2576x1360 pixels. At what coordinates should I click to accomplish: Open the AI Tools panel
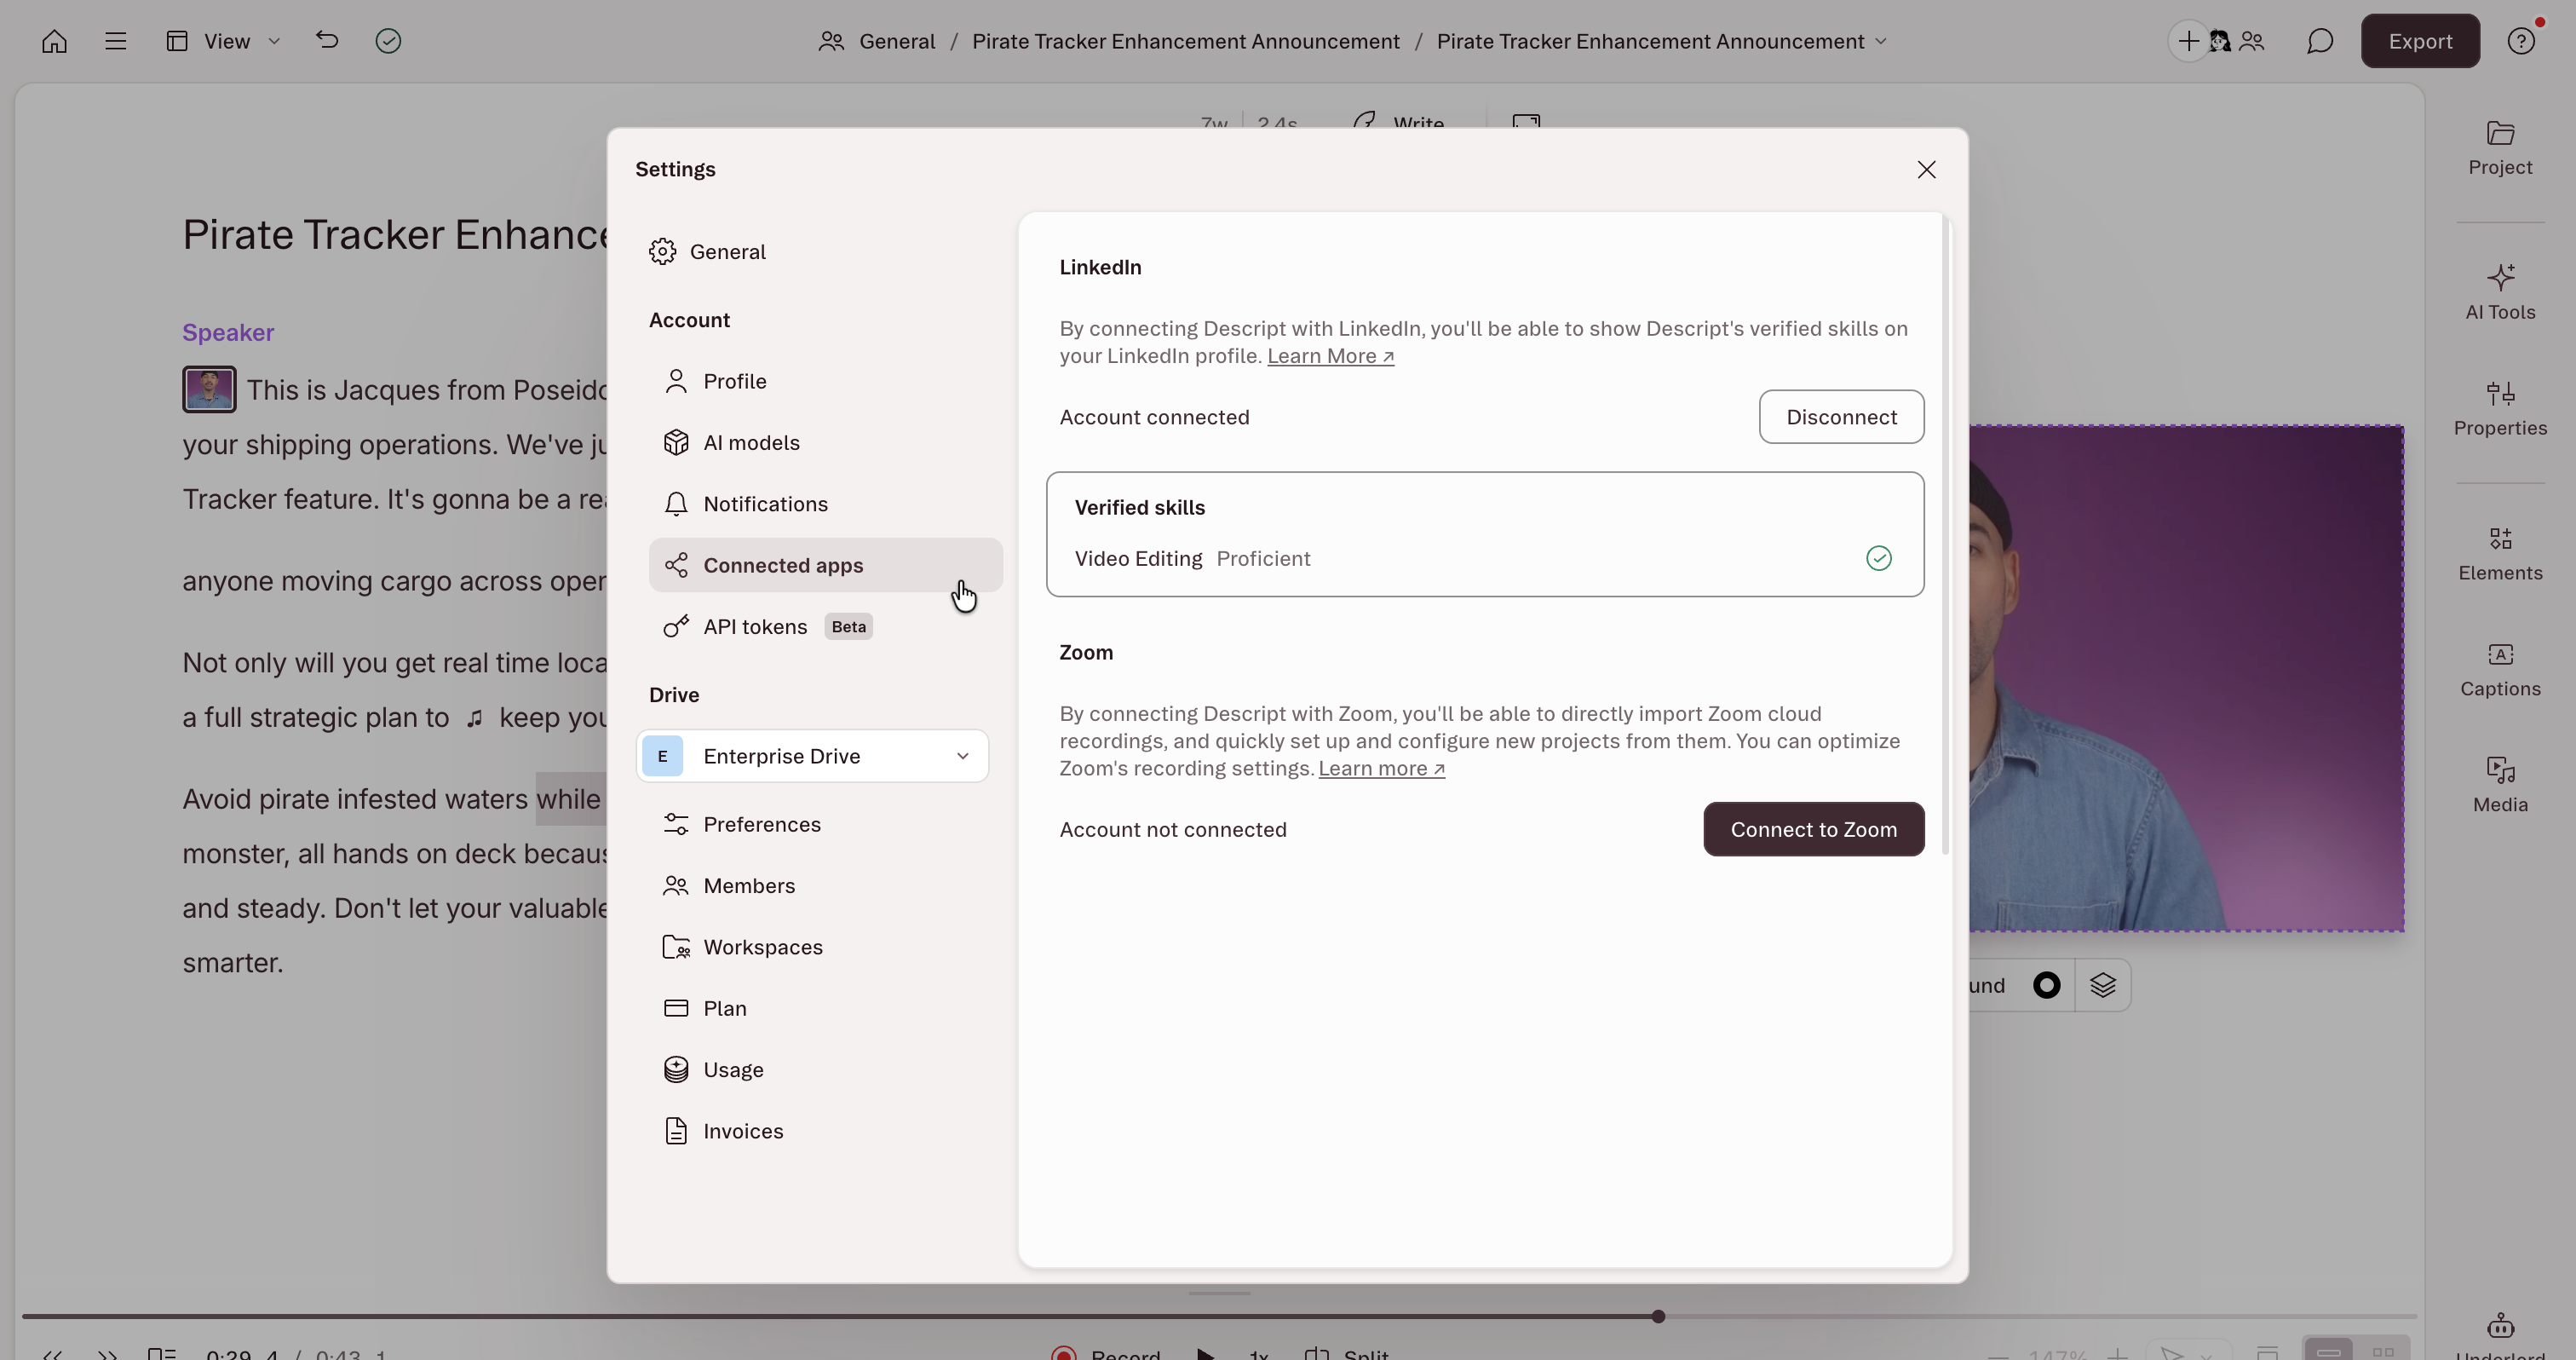[x=2500, y=292]
